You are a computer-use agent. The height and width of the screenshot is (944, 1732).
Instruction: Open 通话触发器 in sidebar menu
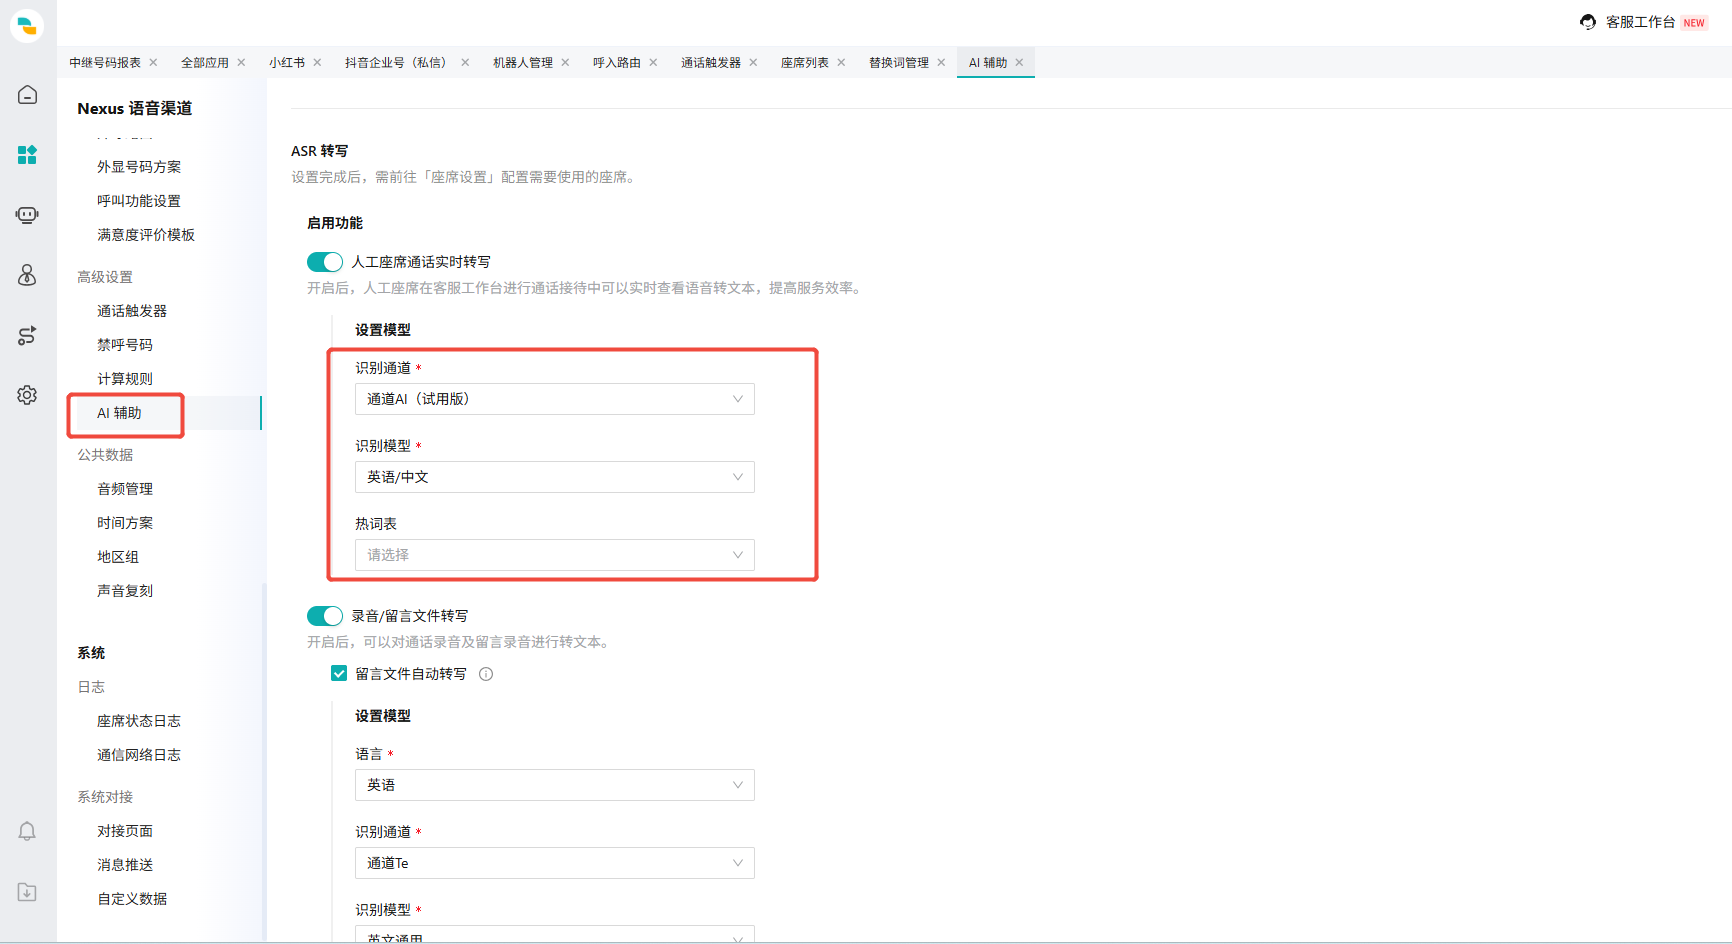(x=132, y=311)
